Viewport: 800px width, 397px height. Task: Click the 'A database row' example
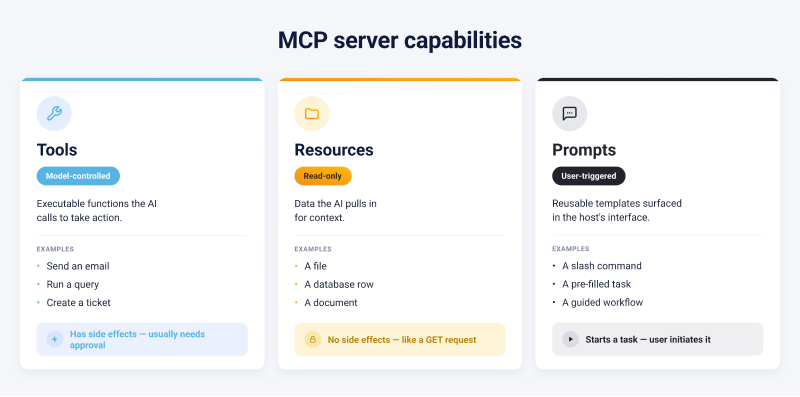click(x=339, y=284)
